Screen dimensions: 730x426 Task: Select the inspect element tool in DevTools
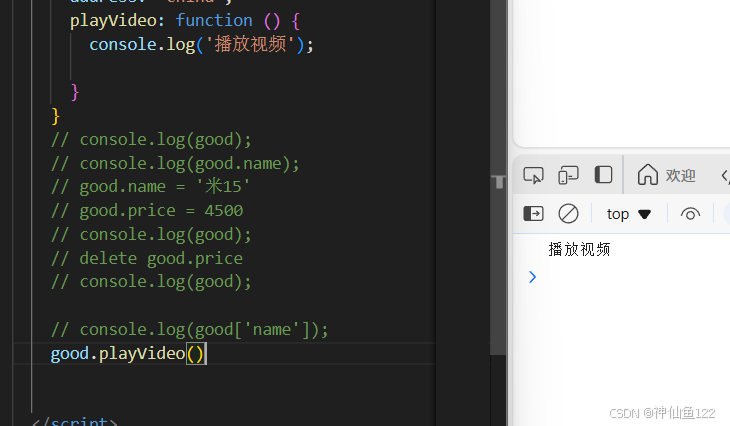533,176
